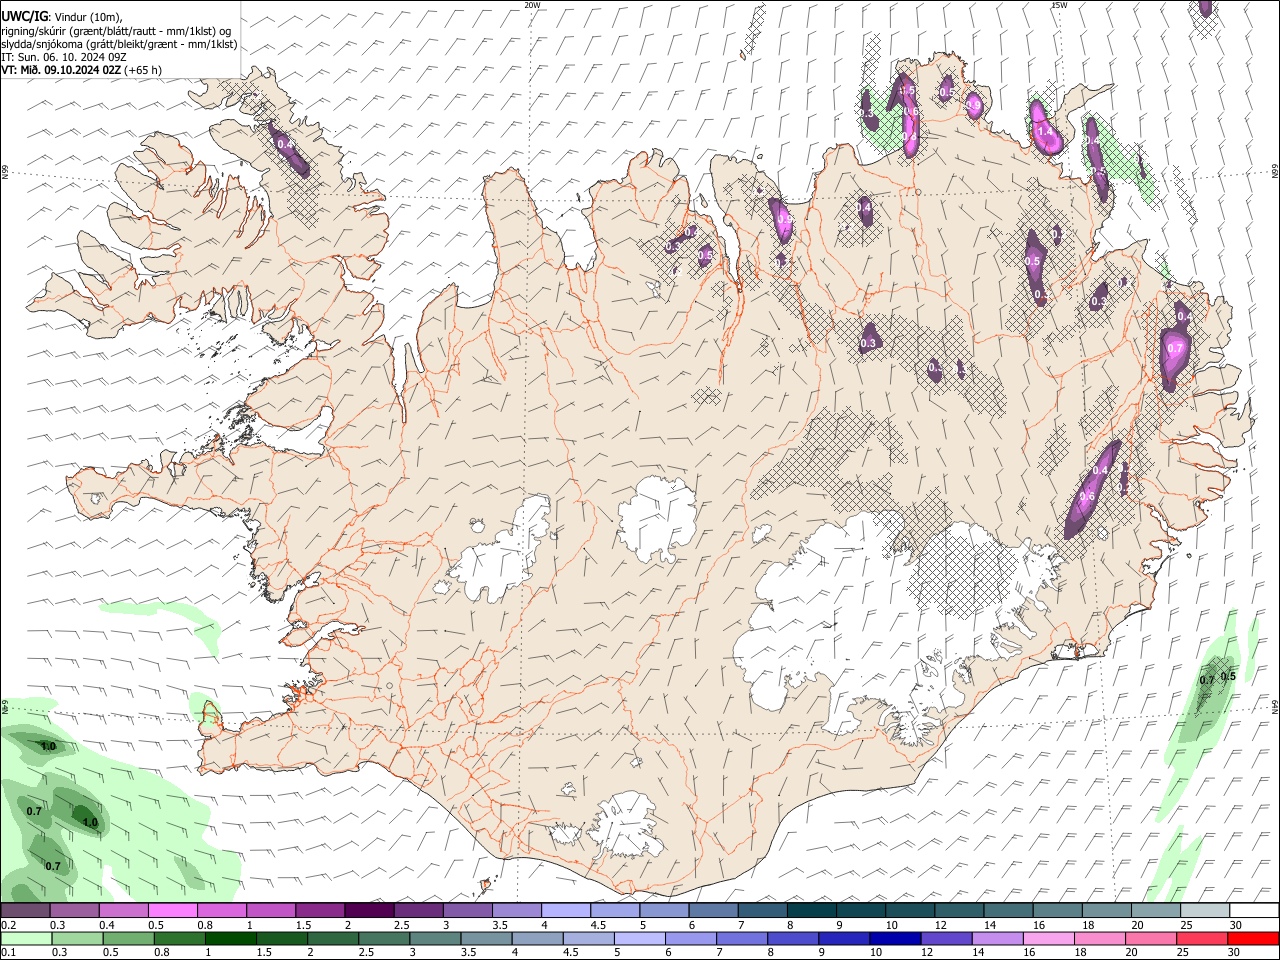Click the darkest green 1 rain legend swatch
The height and width of the screenshot is (960, 1280).
[230, 938]
